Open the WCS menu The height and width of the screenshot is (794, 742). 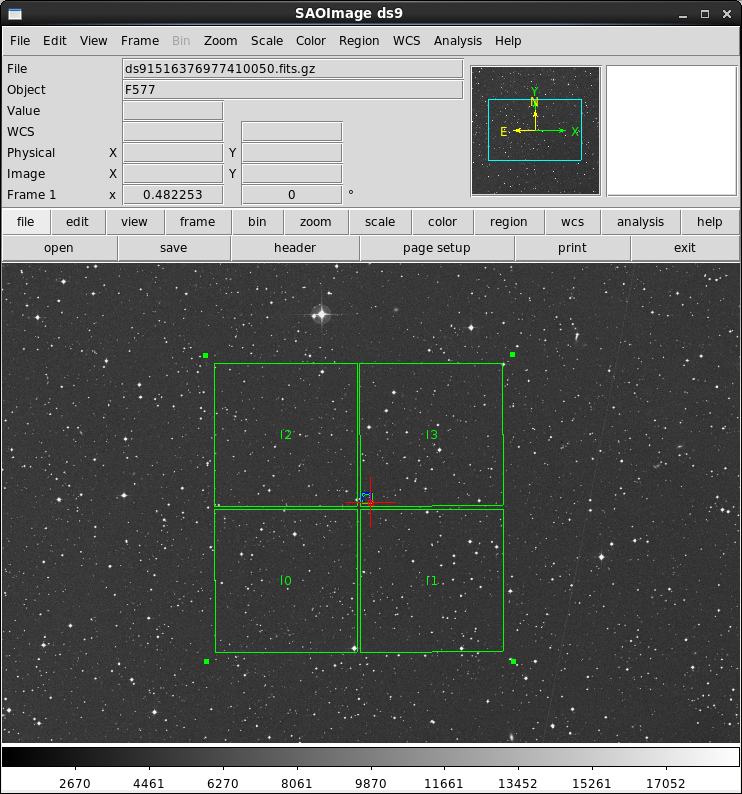[406, 41]
